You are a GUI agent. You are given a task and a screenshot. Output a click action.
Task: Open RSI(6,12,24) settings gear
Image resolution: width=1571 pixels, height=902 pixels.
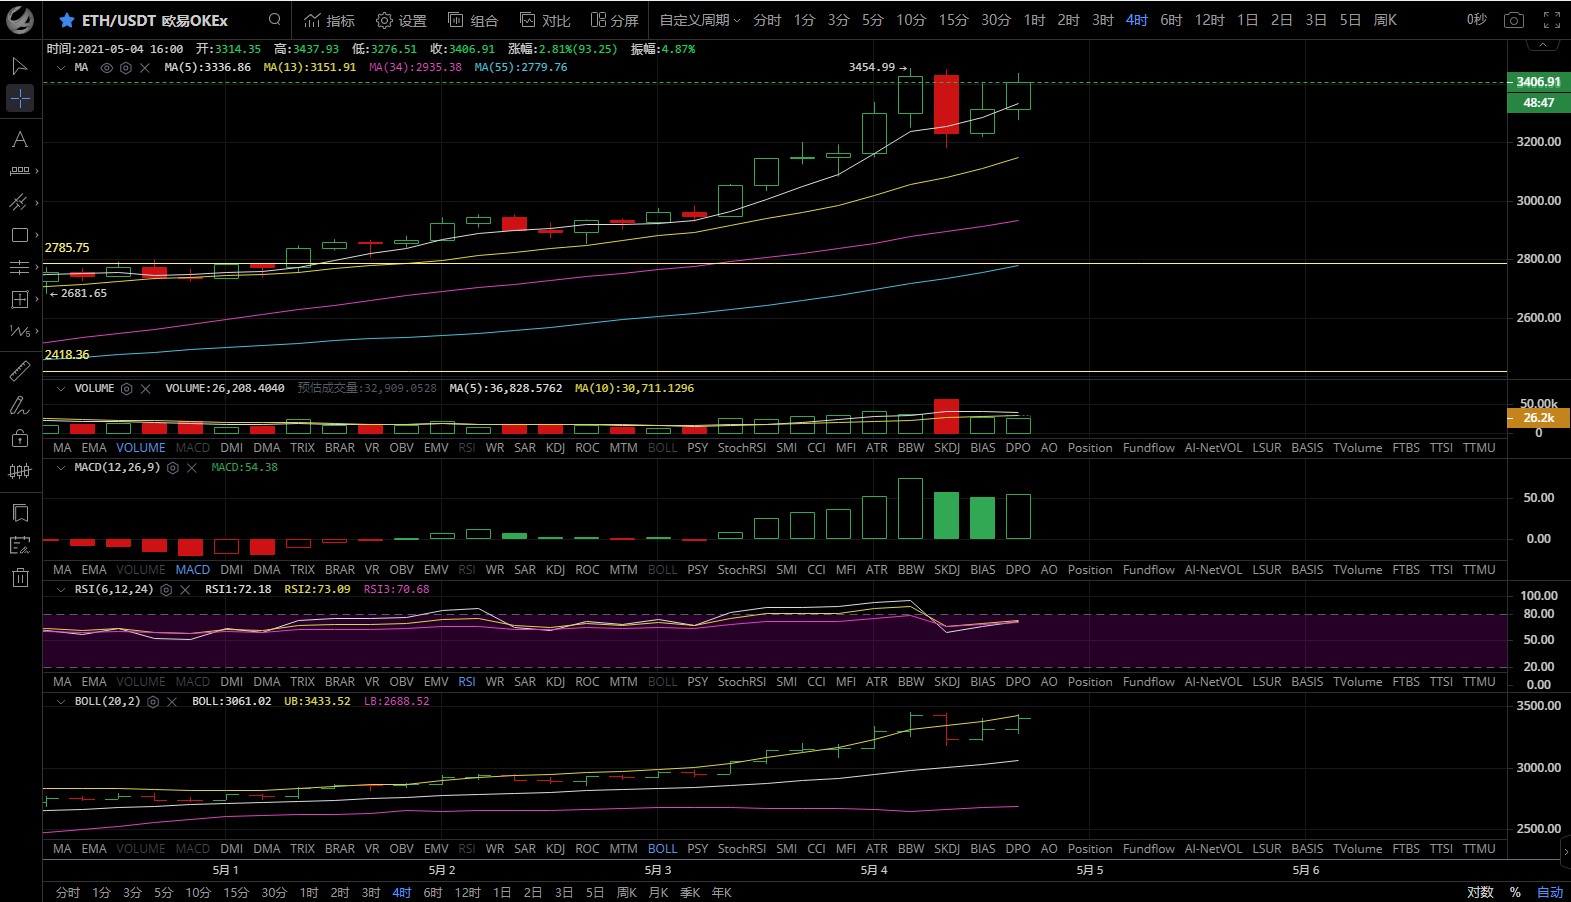pos(166,590)
